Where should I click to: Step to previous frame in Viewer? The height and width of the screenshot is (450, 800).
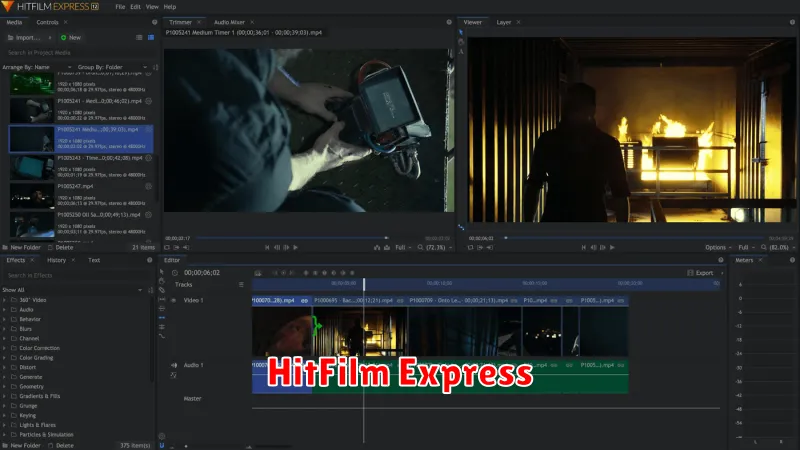pos(593,247)
